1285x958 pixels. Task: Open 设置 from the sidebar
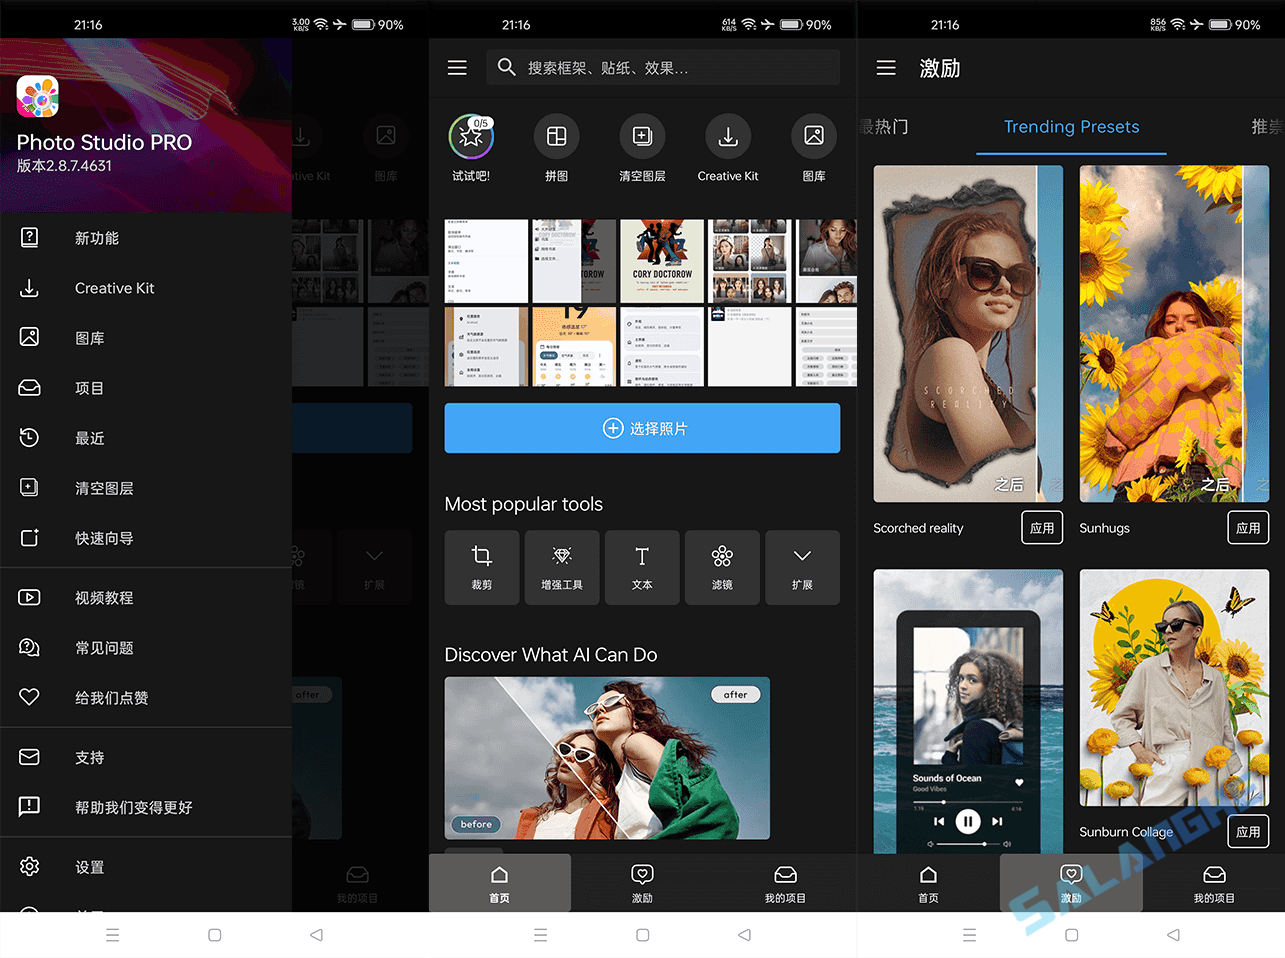[x=89, y=867]
